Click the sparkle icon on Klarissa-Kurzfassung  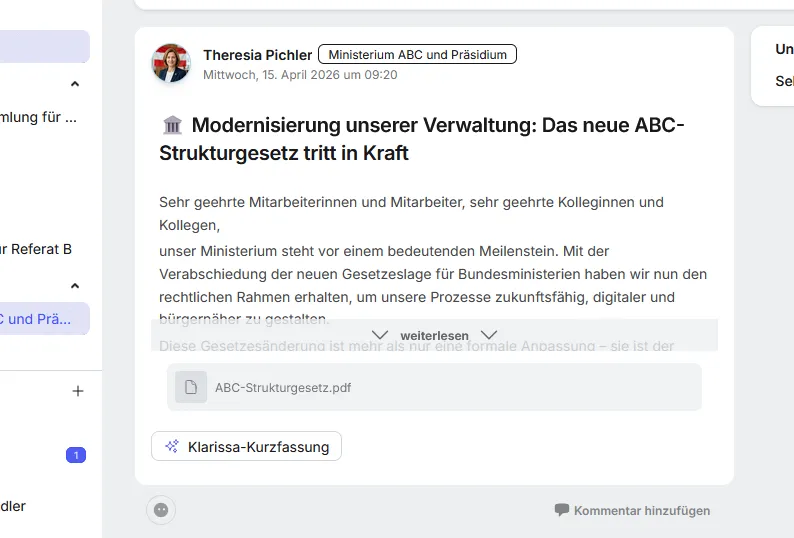(172, 446)
